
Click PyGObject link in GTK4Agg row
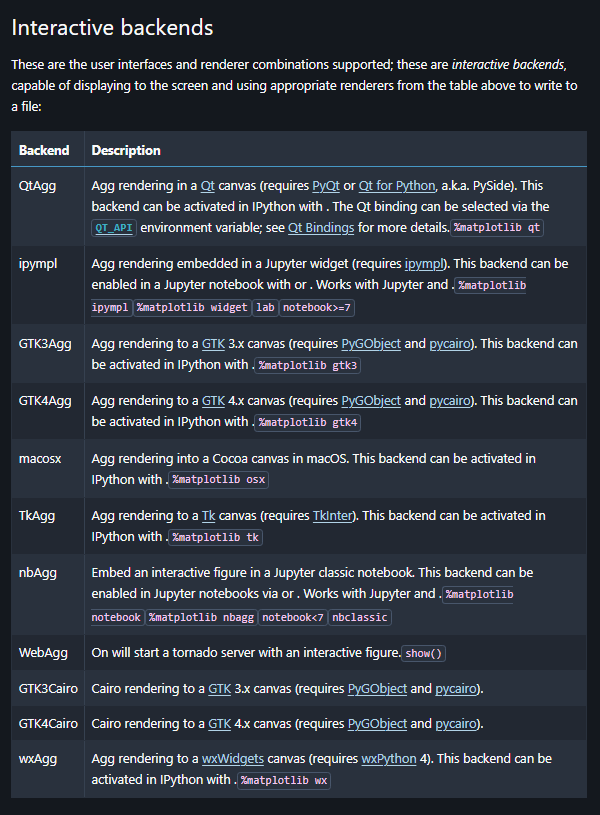click(x=371, y=400)
